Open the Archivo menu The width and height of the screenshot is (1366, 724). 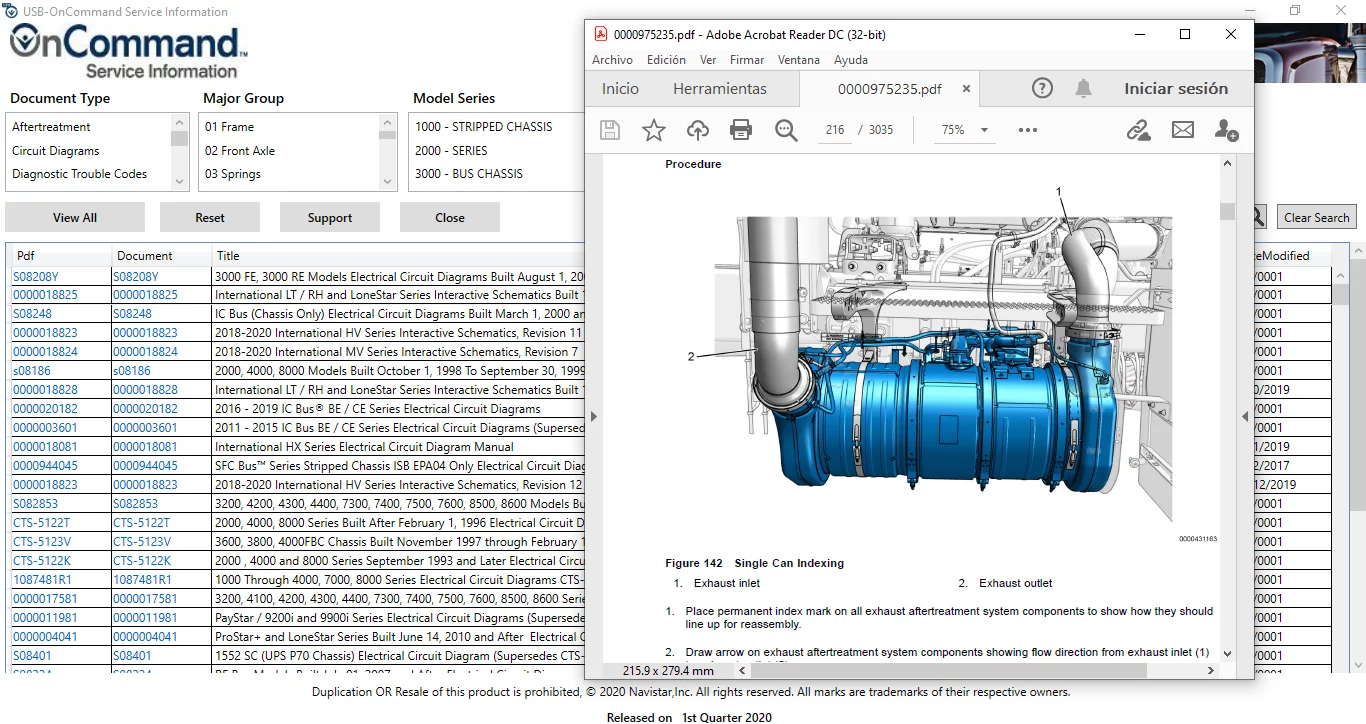[612, 60]
